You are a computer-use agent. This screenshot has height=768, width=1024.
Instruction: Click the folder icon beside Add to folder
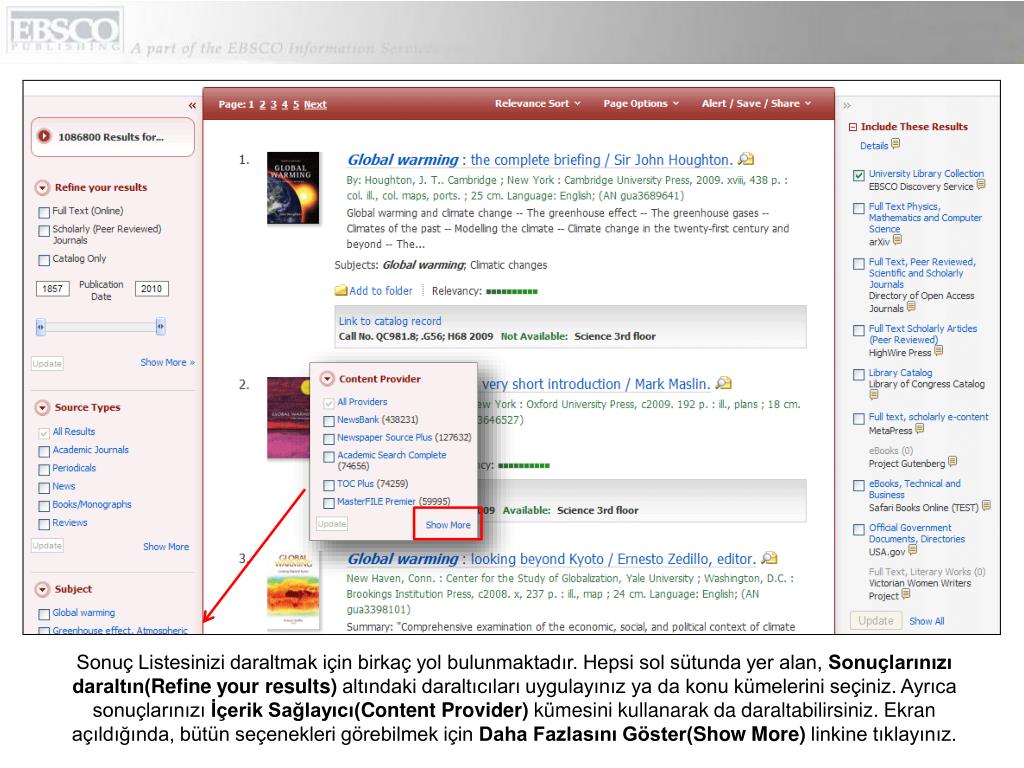click(340, 291)
